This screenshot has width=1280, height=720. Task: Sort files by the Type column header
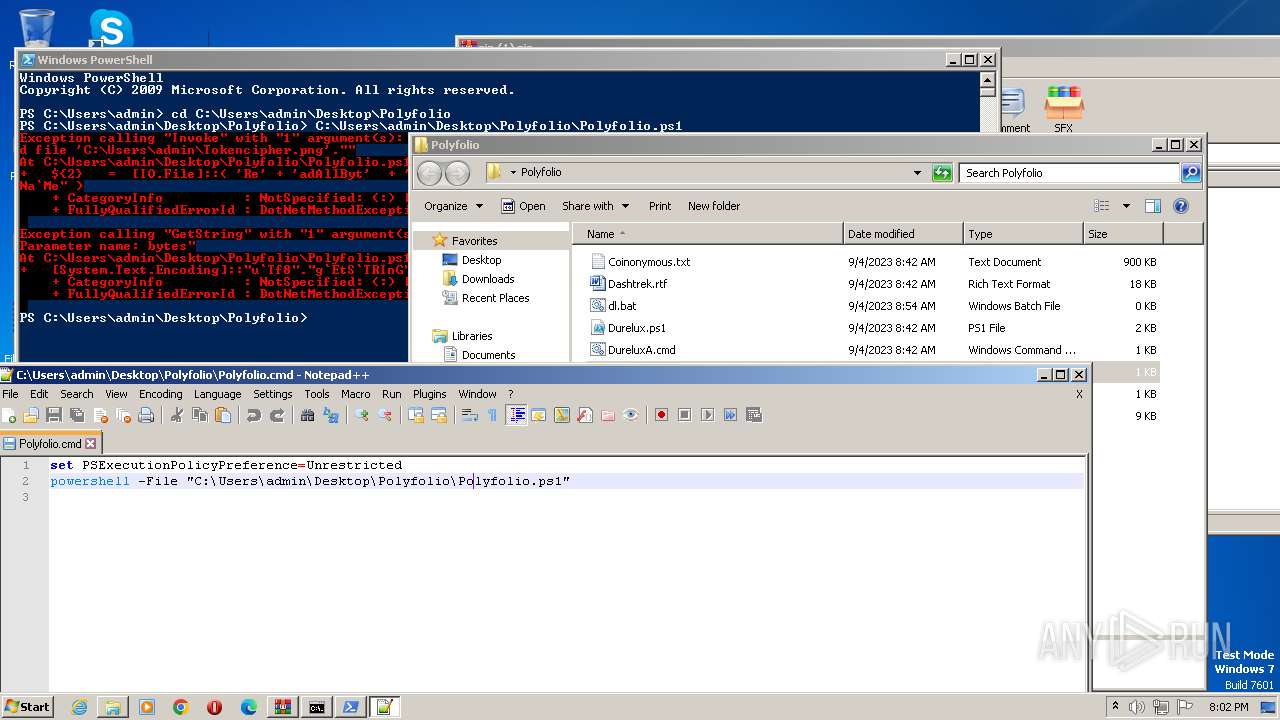pos(1023,234)
